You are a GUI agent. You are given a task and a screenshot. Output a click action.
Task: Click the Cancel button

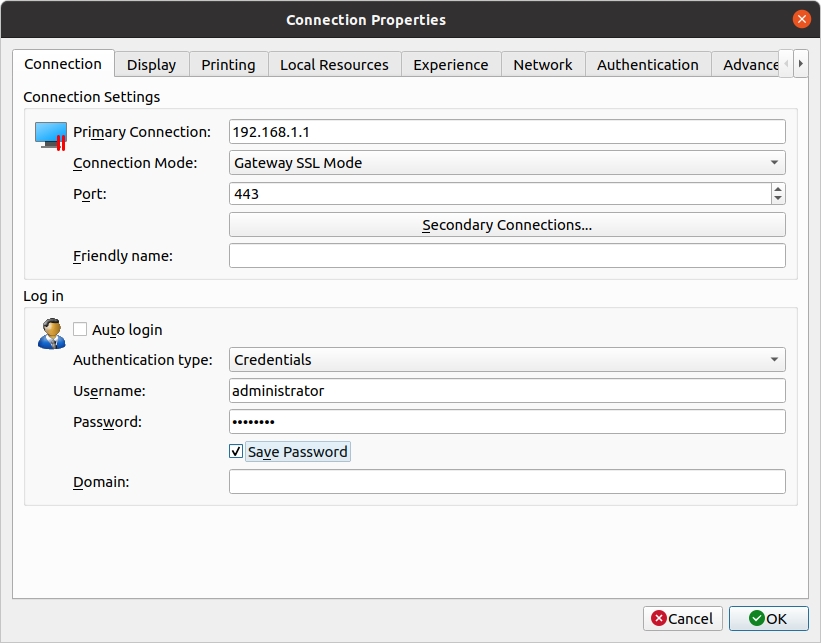[x=681, y=619]
